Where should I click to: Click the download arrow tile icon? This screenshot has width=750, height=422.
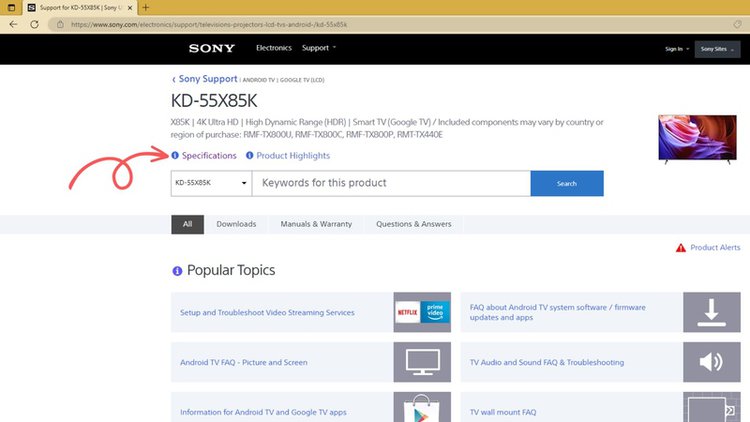coord(711,312)
